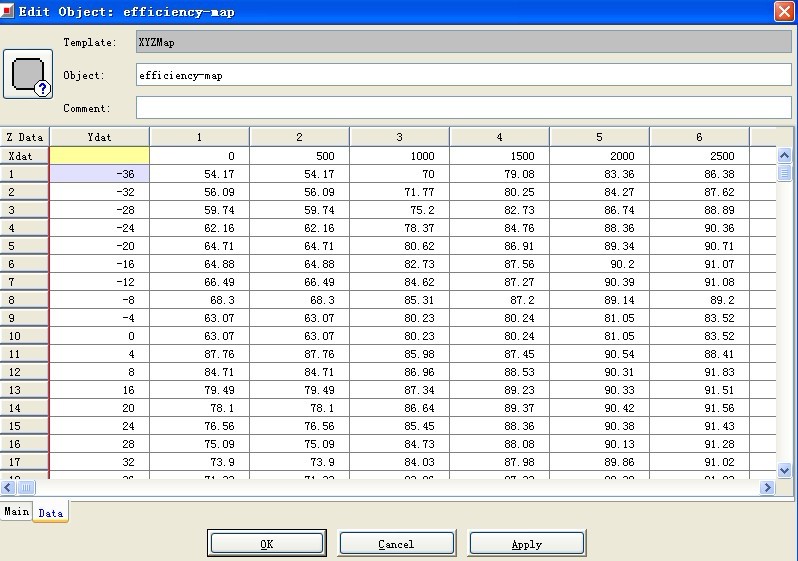798x561 pixels.
Task: Click the Z Data corner header
Action: click(25, 137)
